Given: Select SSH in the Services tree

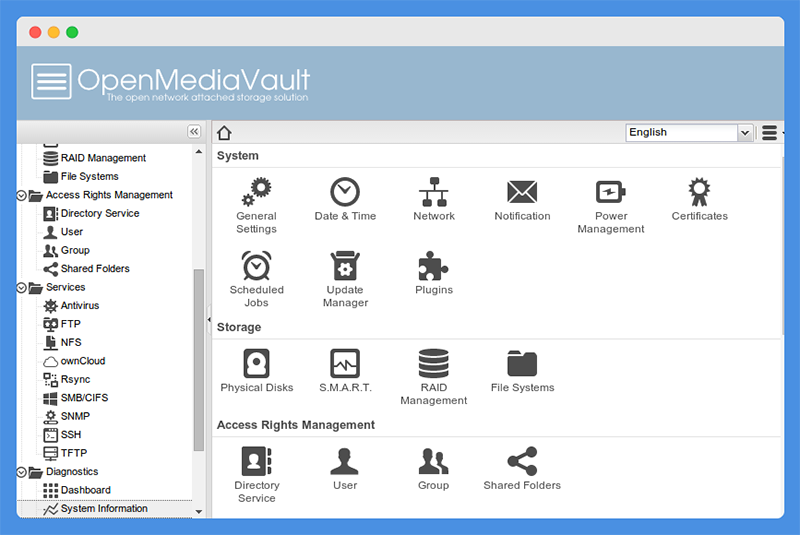Looking at the screenshot, I should 63,435.
